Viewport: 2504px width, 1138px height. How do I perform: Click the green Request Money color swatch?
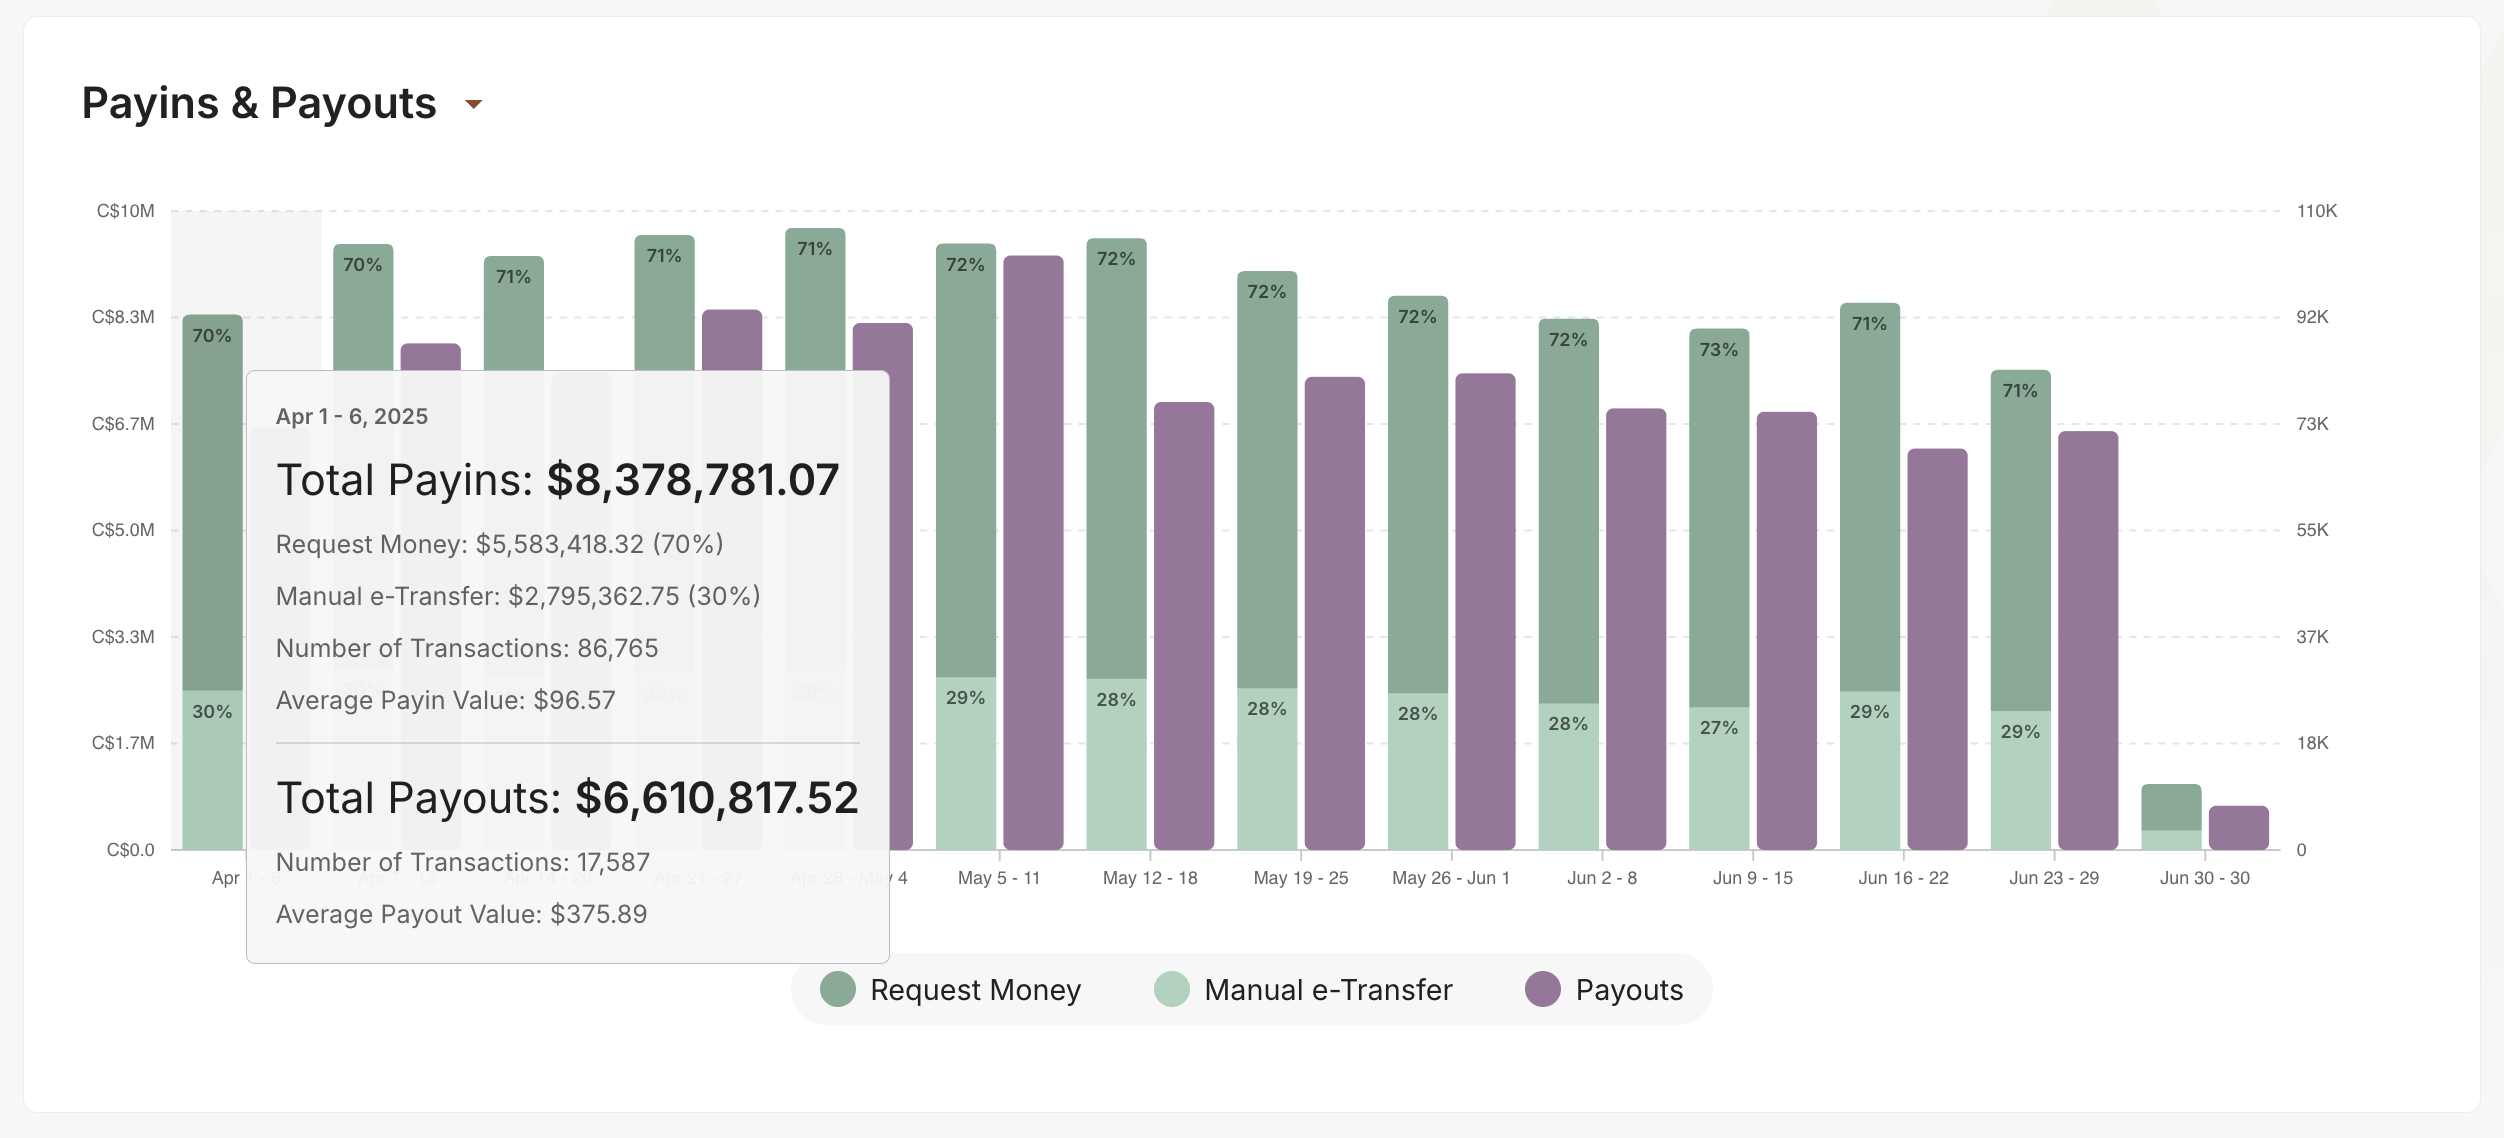[837, 990]
